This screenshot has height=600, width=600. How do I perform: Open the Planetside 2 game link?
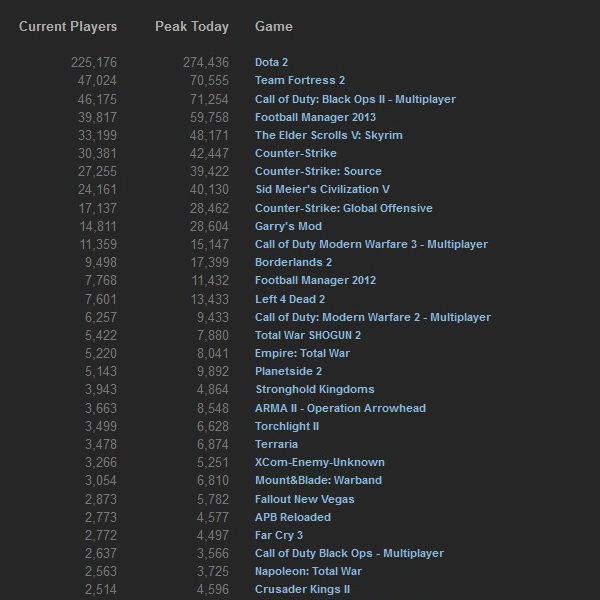[x=291, y=371]
